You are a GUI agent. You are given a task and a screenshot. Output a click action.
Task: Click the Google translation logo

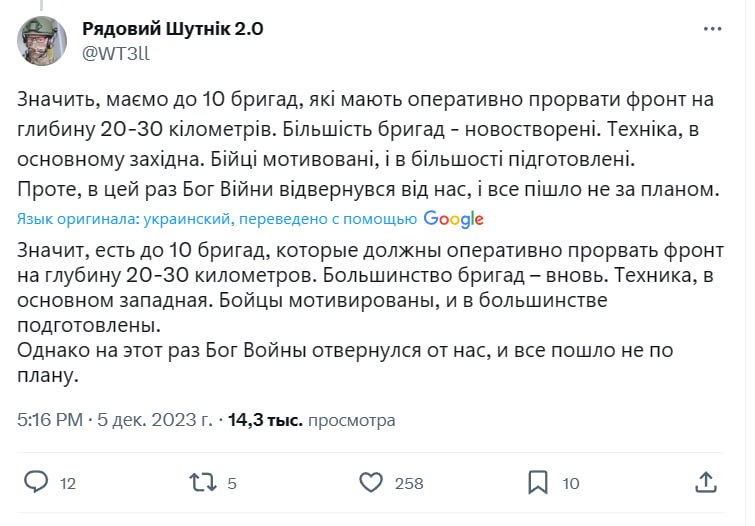[x=453, y=218]
